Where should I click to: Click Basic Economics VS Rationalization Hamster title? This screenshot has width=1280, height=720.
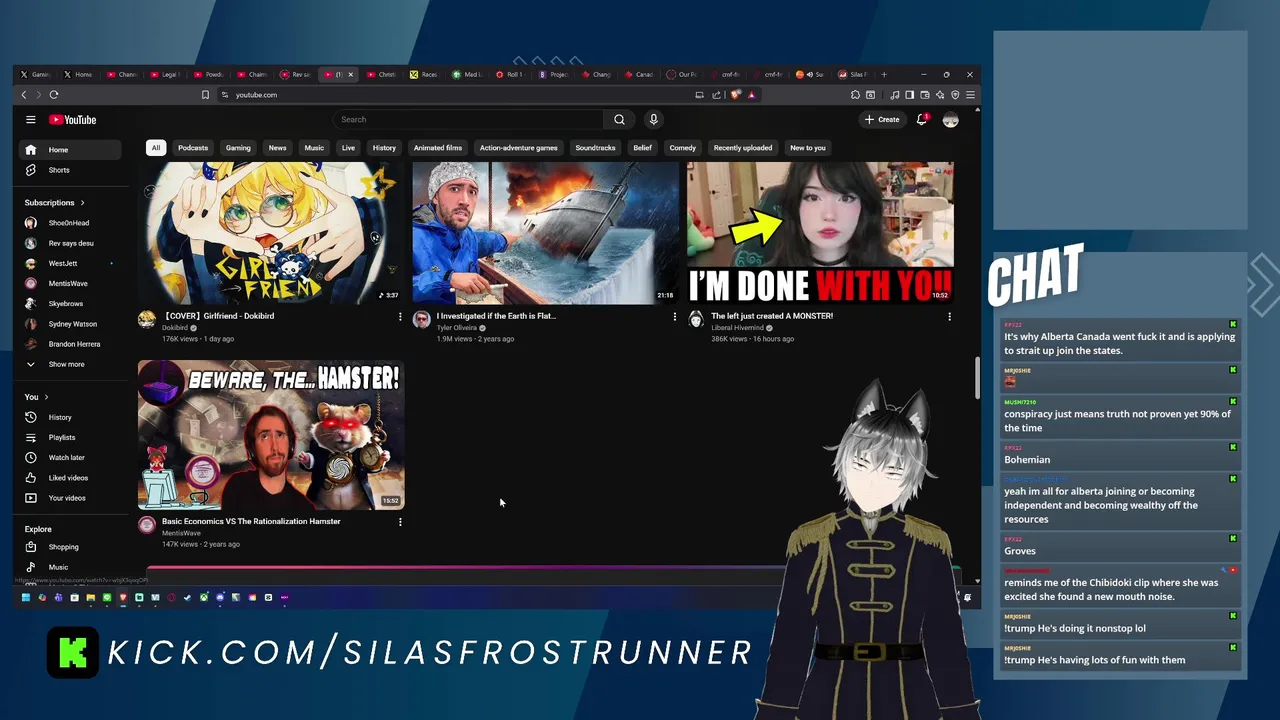(251, 521)
